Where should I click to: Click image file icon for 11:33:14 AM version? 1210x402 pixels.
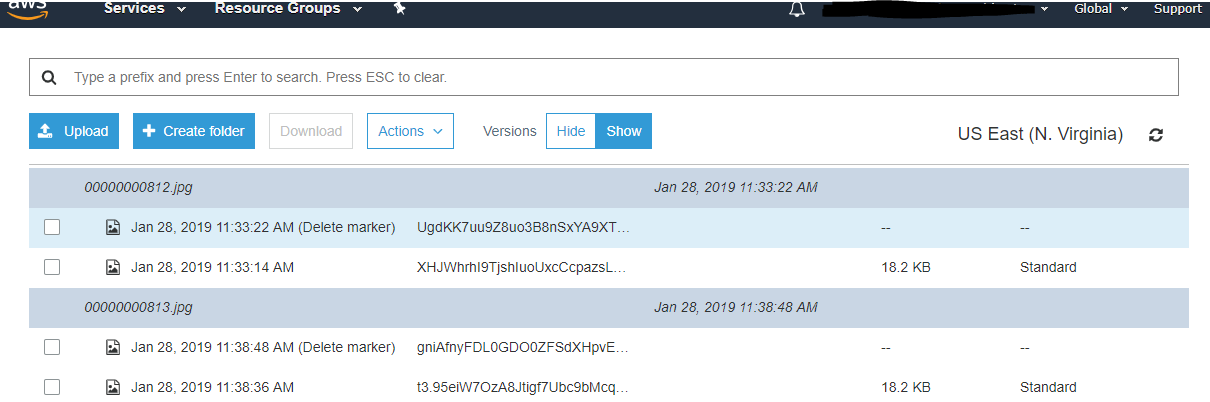pyautogui.click(x=113, y=267)
